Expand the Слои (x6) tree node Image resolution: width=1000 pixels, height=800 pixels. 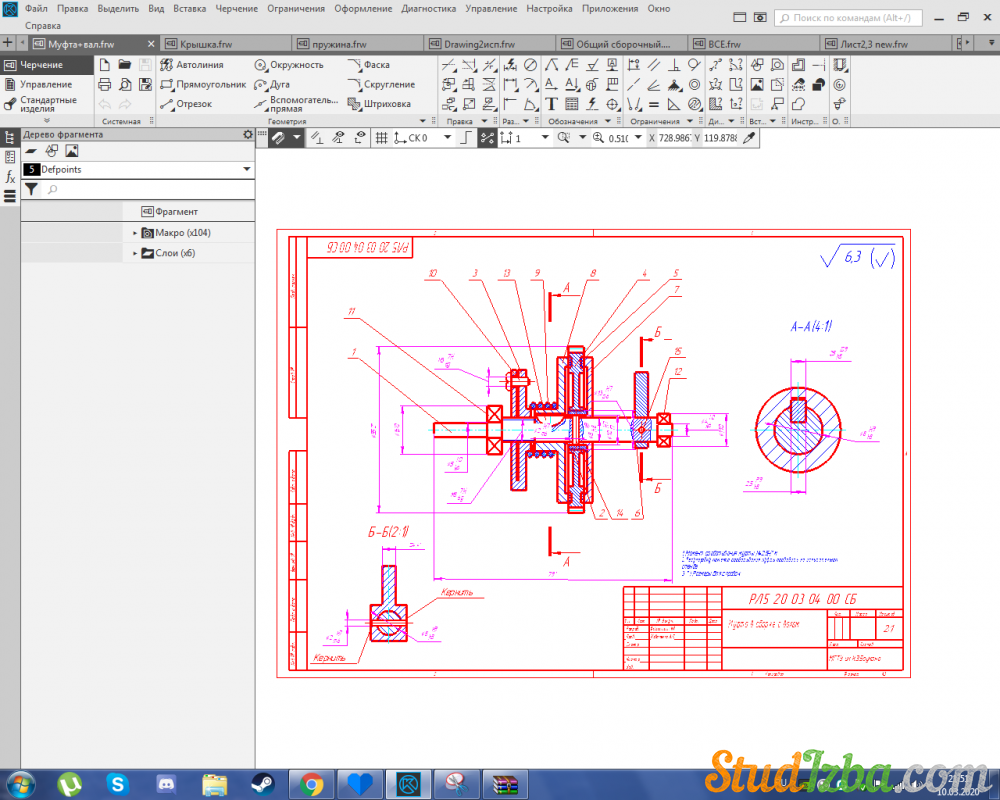point(135,254)
